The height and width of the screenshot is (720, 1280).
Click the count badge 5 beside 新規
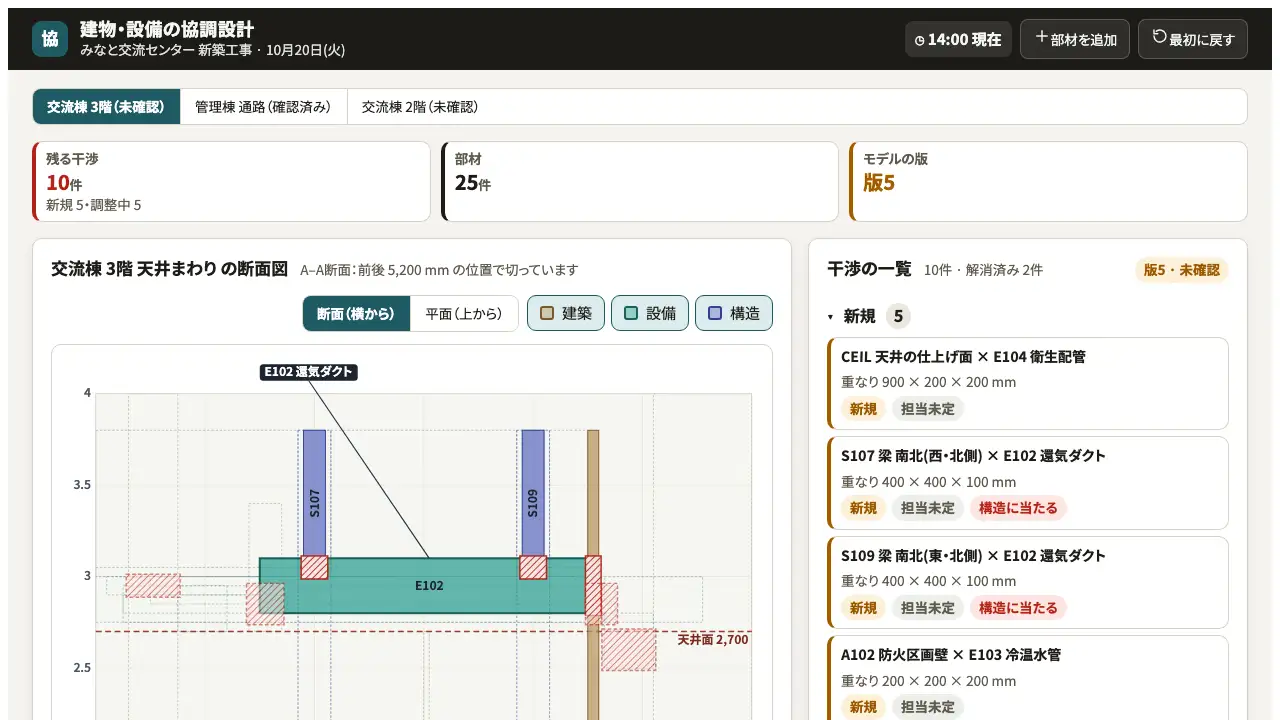click(x=898, y=316)
